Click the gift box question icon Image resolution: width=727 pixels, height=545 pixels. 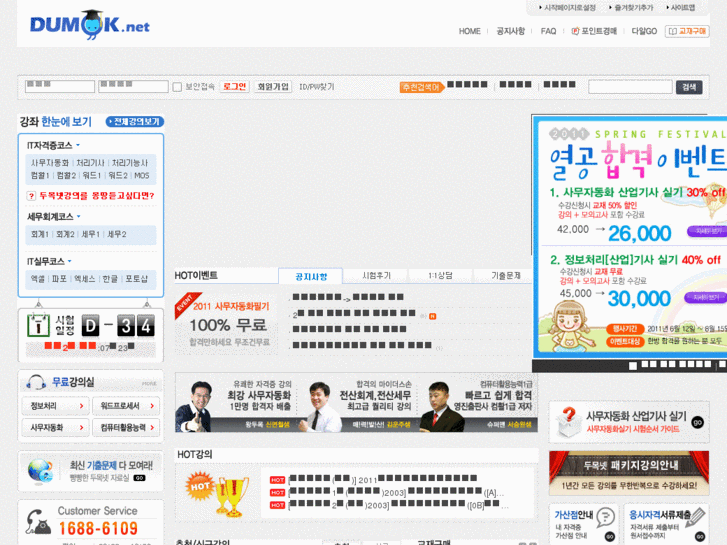point(568,422)
